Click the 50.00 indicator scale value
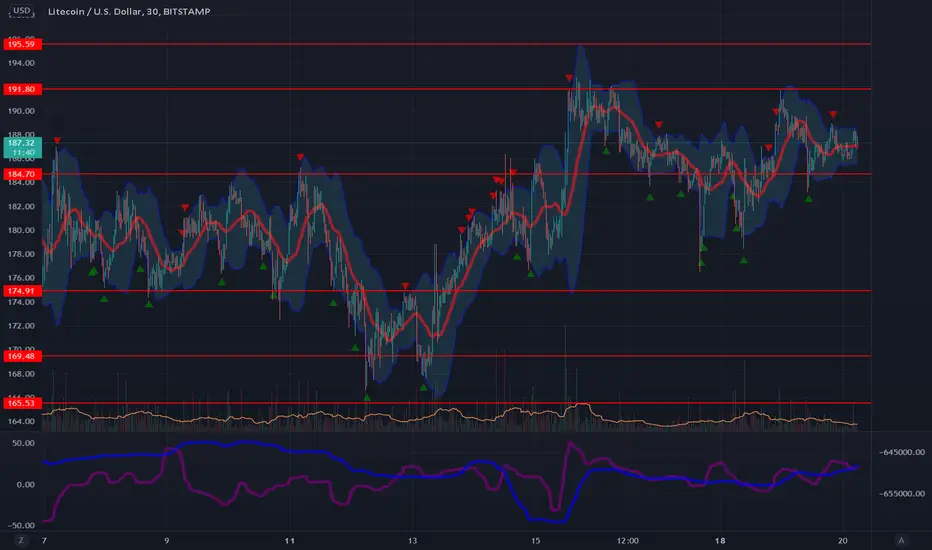932x550 pixels. 23,444
